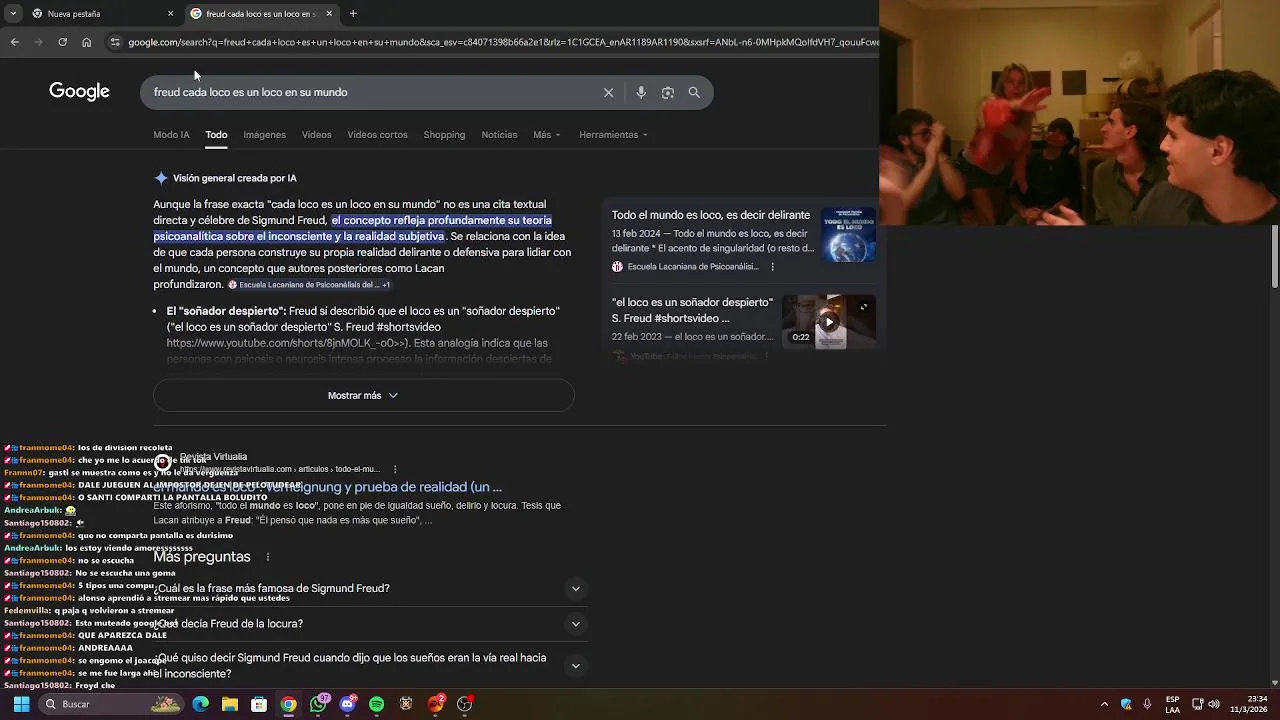Screen dimensions: 1280x720
Task: Close the freud cada loco search tab
Action: click(x=329, y=14)
